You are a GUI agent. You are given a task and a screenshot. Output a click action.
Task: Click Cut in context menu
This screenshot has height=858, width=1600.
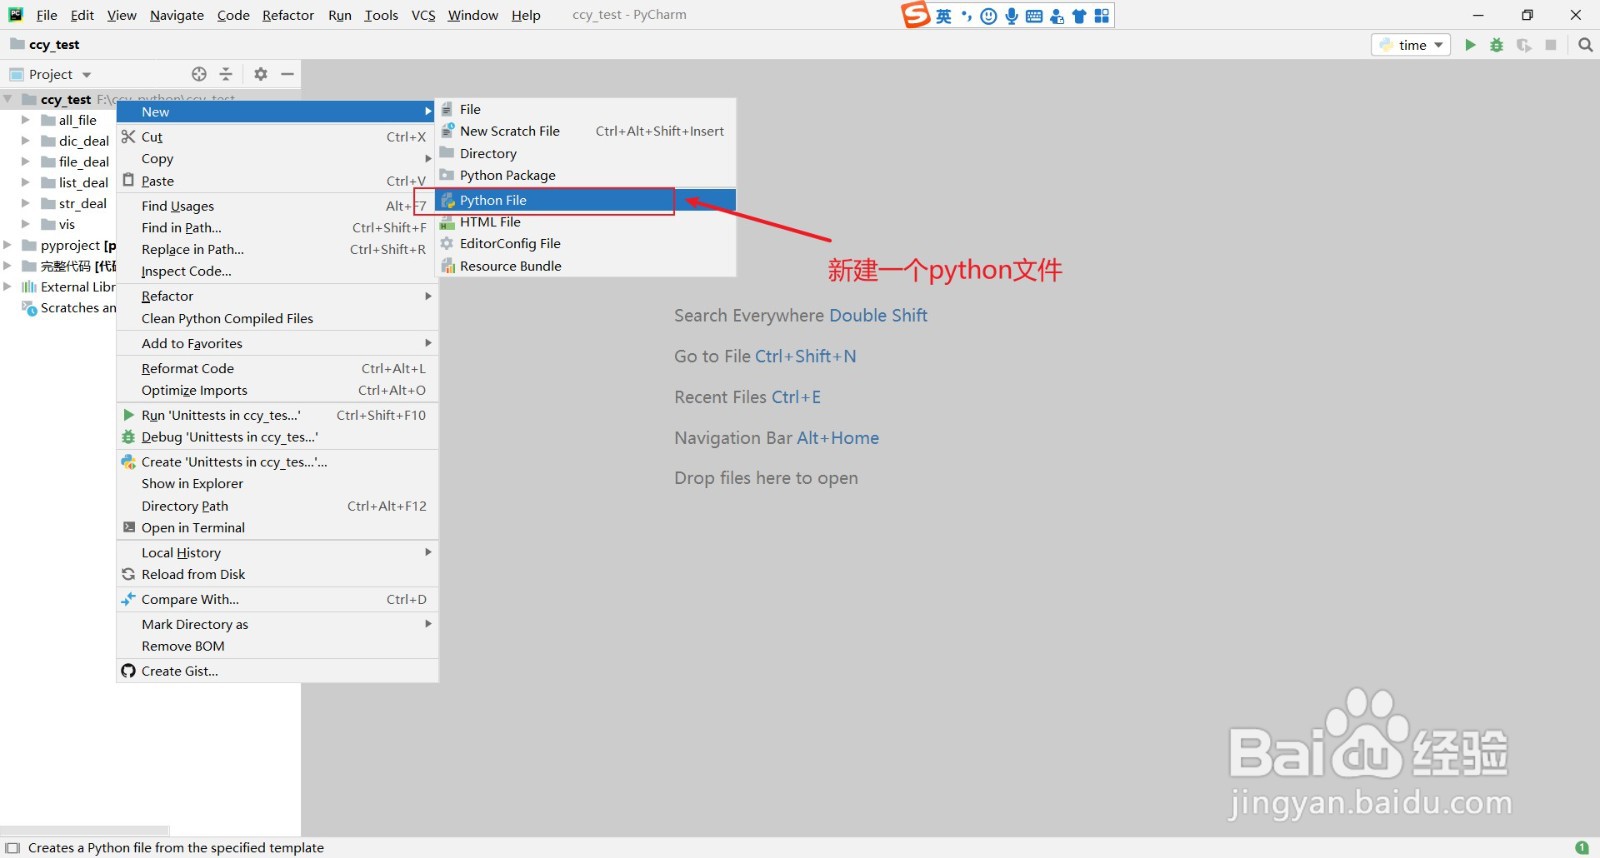[x=277, y=137]
